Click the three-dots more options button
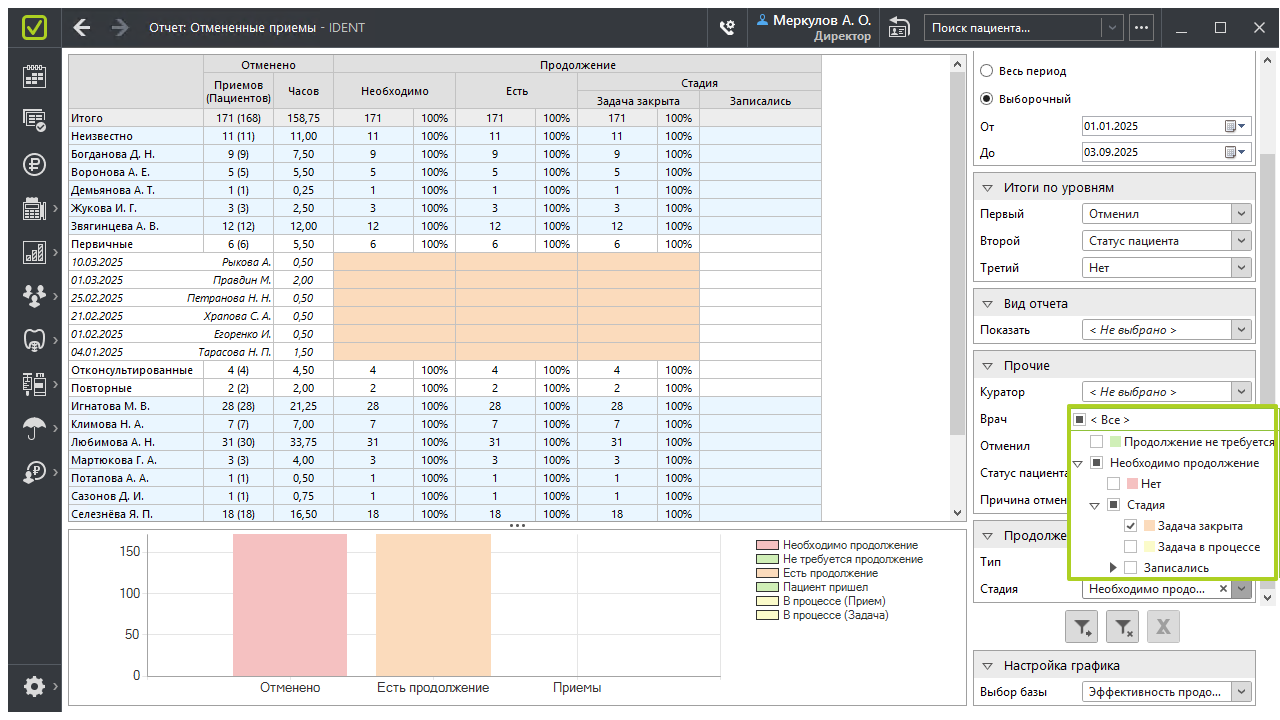The height and width of the screenshot is (720, 1280). pyautogui.click(x=1141, y=28)
